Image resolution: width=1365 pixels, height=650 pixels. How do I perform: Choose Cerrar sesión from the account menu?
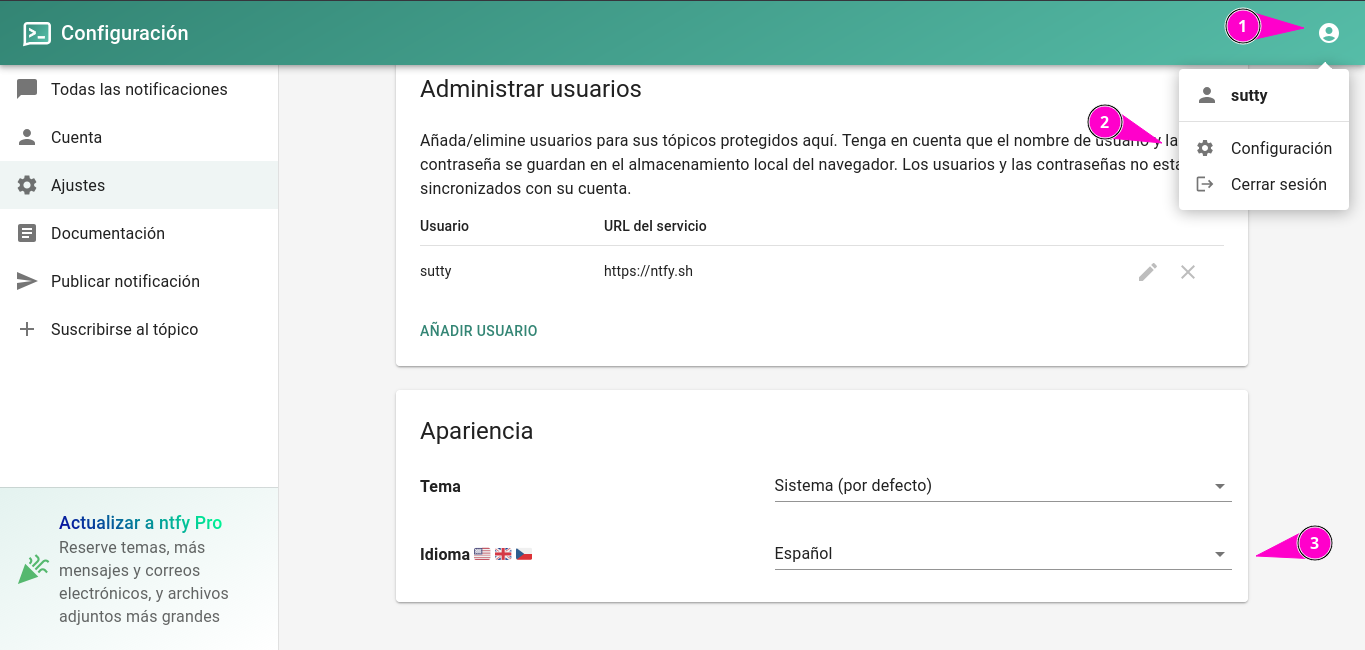[1278, 184]
